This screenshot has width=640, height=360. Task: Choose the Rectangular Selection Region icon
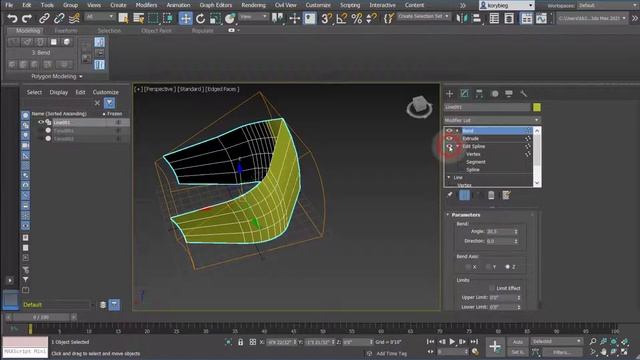click(x=153, y=18)
